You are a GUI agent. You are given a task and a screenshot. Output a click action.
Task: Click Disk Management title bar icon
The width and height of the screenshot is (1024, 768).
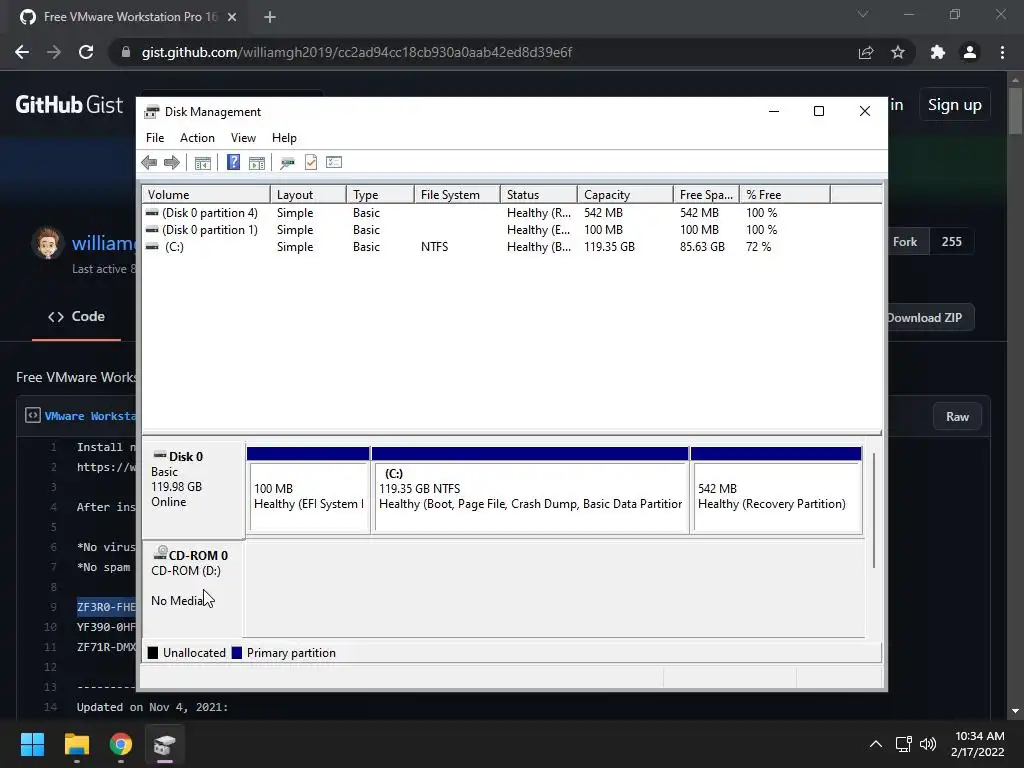pyautogui.click(x=152, y=112)
